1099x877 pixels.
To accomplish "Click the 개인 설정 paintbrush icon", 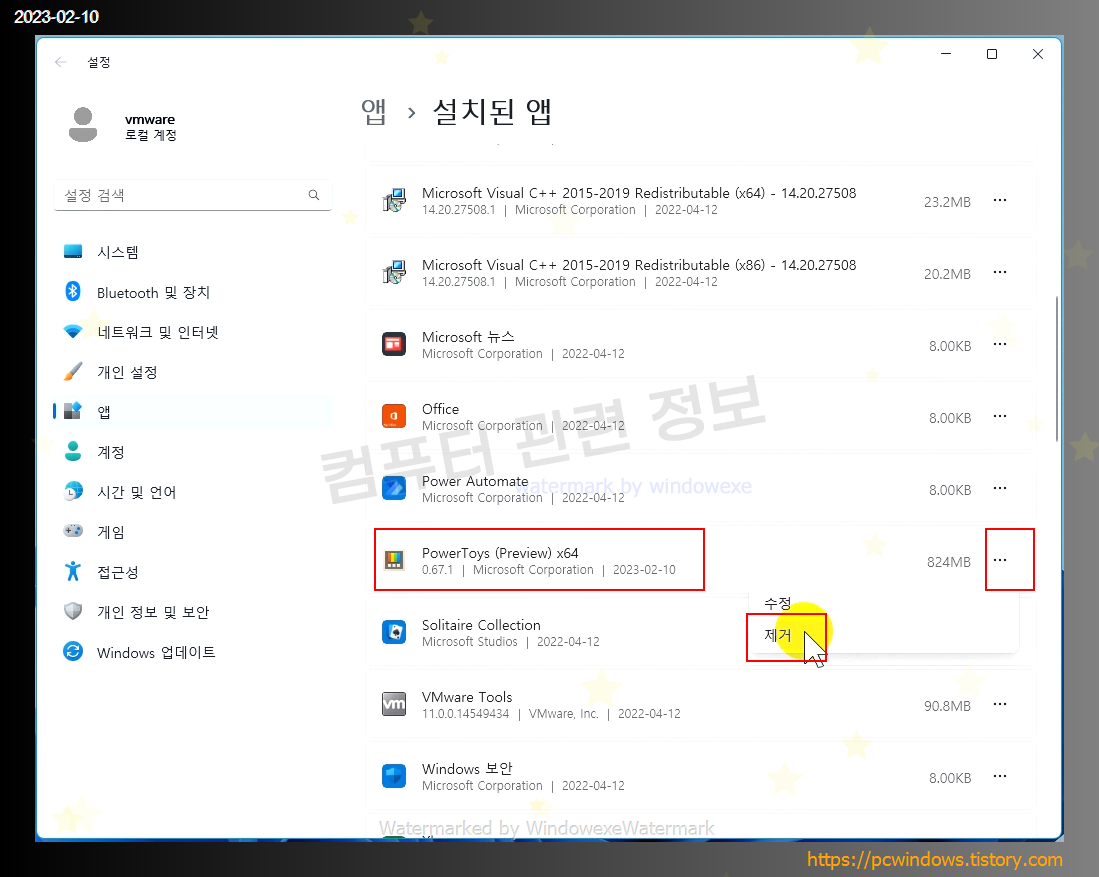I will click(x=73, y=372).
